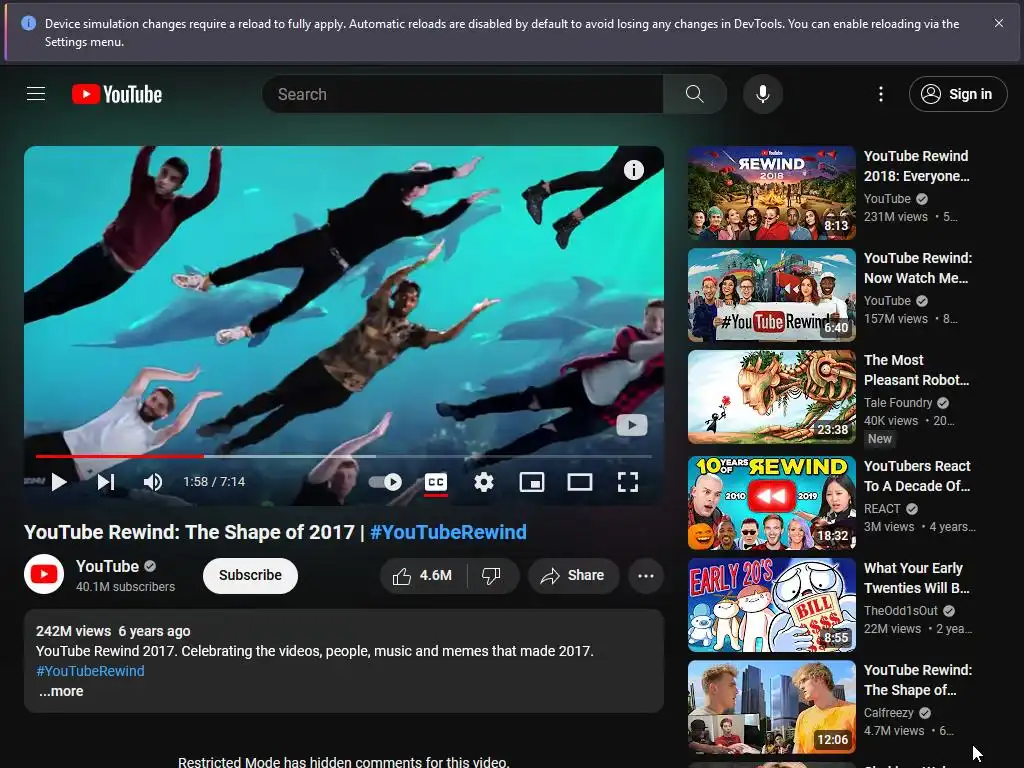Like the video with 4.6M likes
This screenshot has height=768, width=1024.
click(x=423, y=575)
